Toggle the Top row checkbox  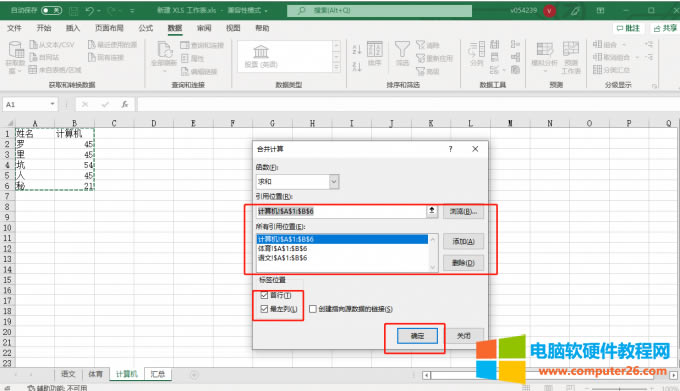coord(264,295)
